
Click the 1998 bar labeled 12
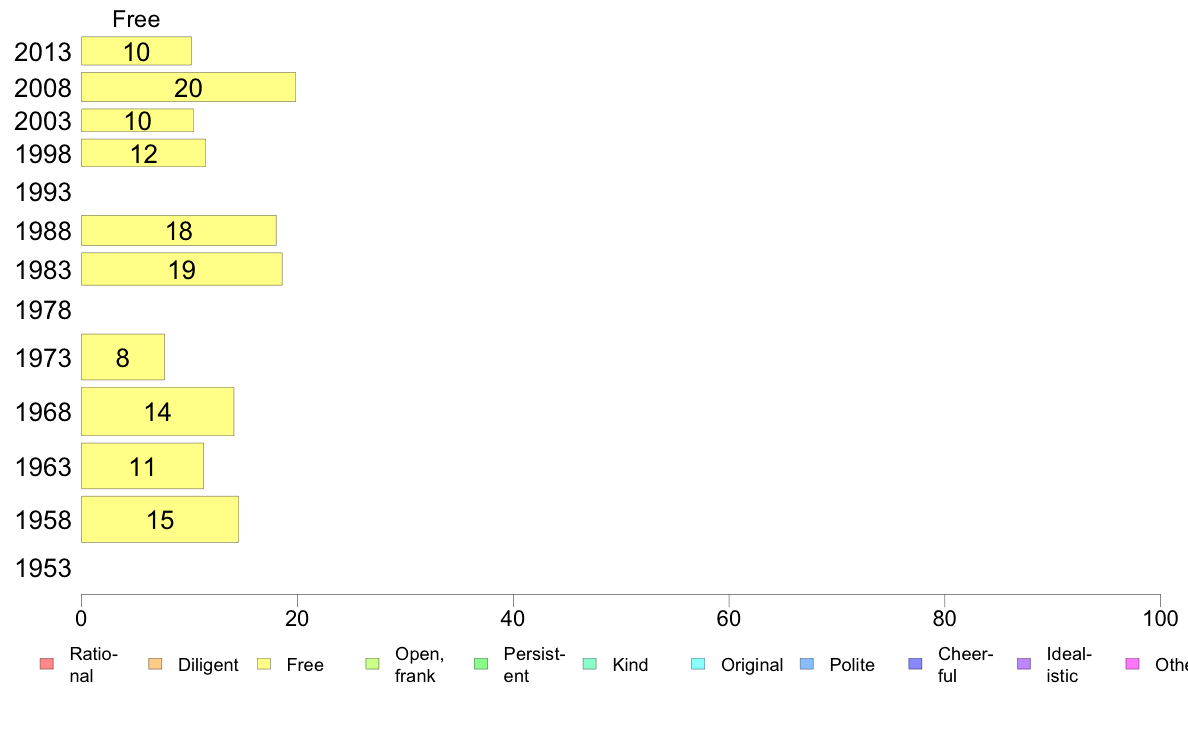[143, 153]
